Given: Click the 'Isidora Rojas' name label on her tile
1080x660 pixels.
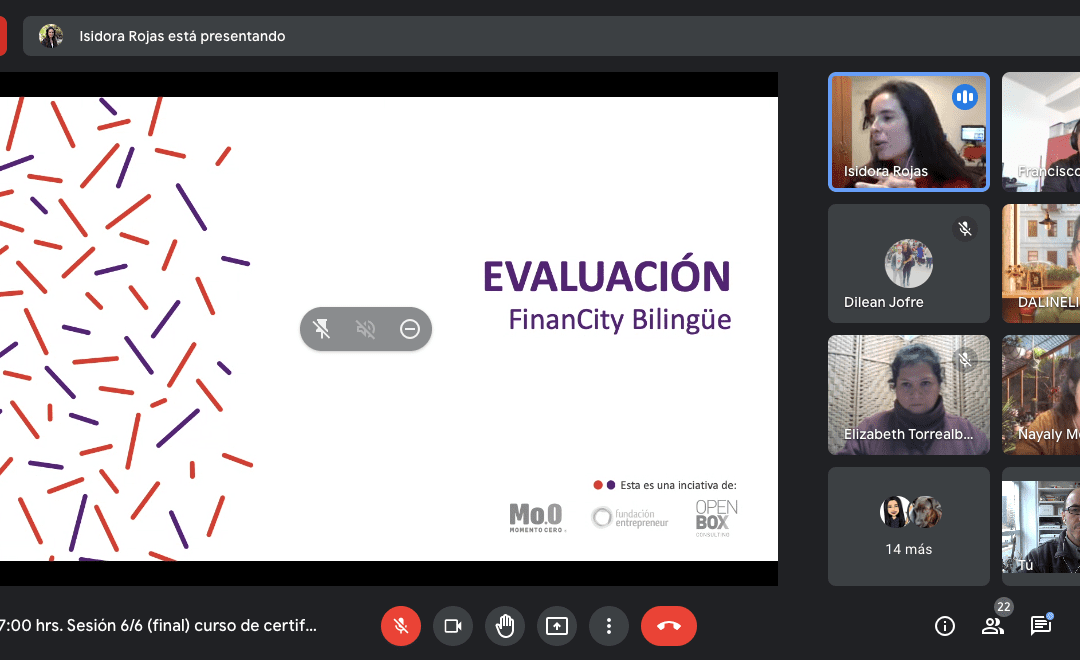Looking at the screenshot, I should click(x=886, y=171).
